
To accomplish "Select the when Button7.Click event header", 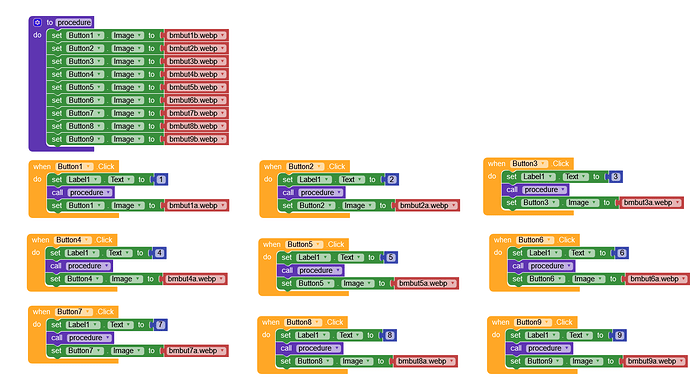I will click(x=73, y=312).
